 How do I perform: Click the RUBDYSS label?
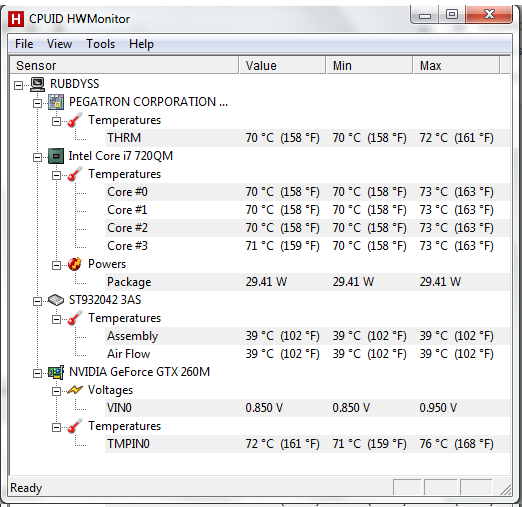(x=74, y=84)
